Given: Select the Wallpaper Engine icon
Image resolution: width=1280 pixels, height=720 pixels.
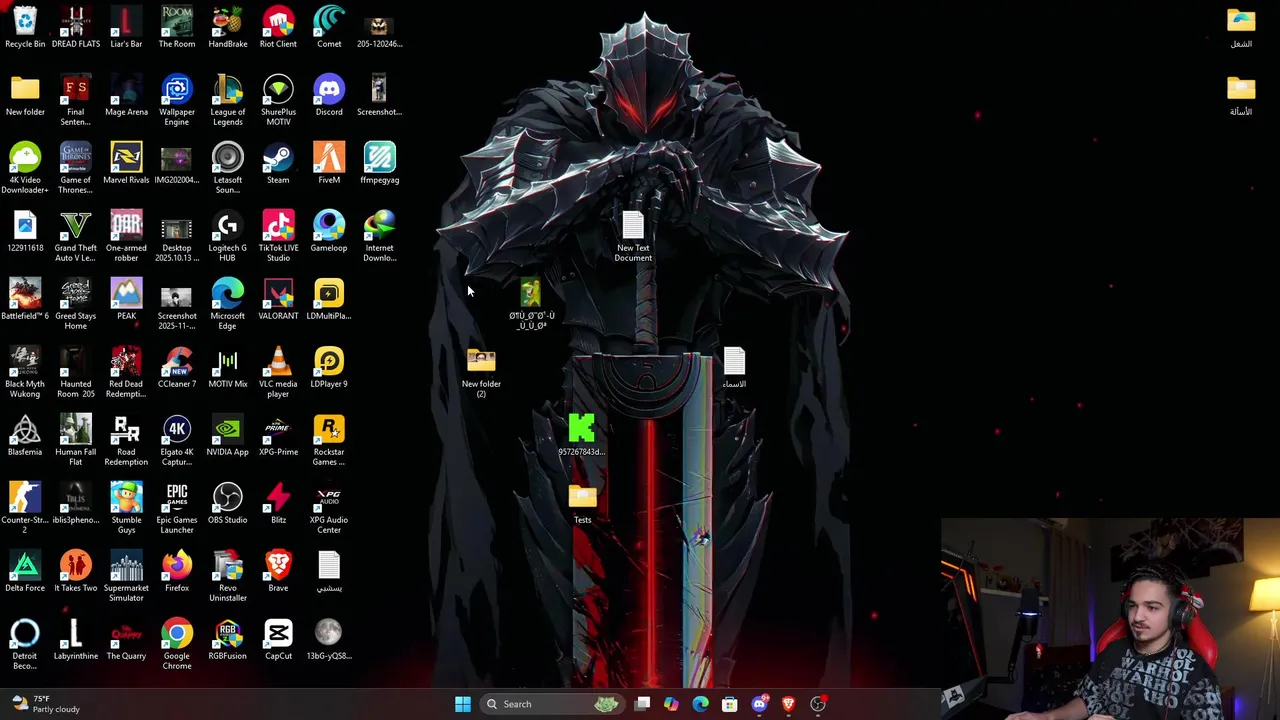Looking at the screenshot, I should coord(177,100).
